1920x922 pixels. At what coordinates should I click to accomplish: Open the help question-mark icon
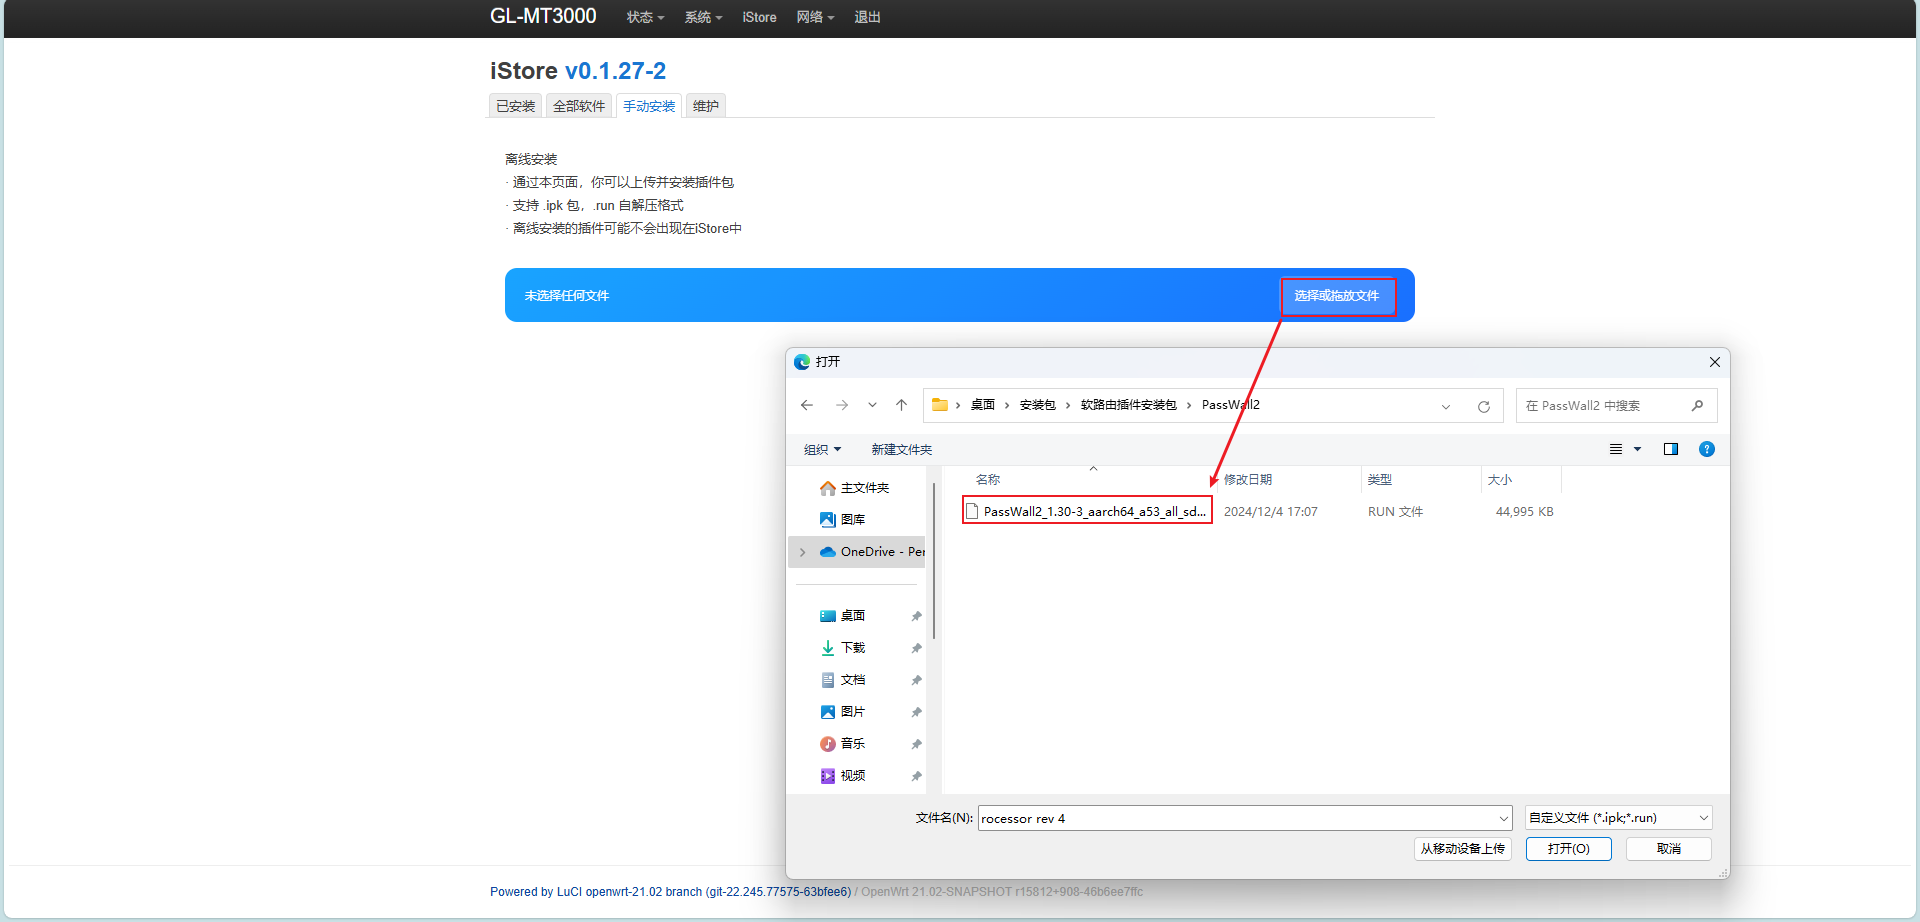1706,449
